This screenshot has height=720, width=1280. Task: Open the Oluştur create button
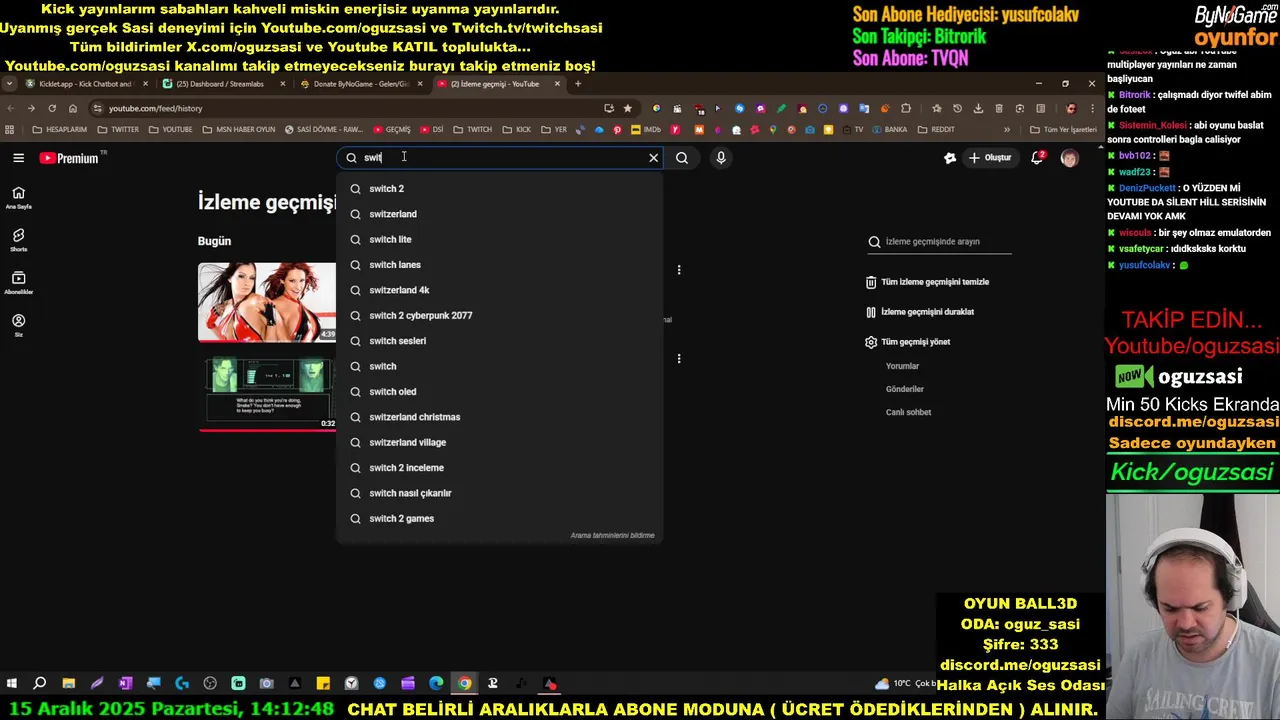pos(989,158)
